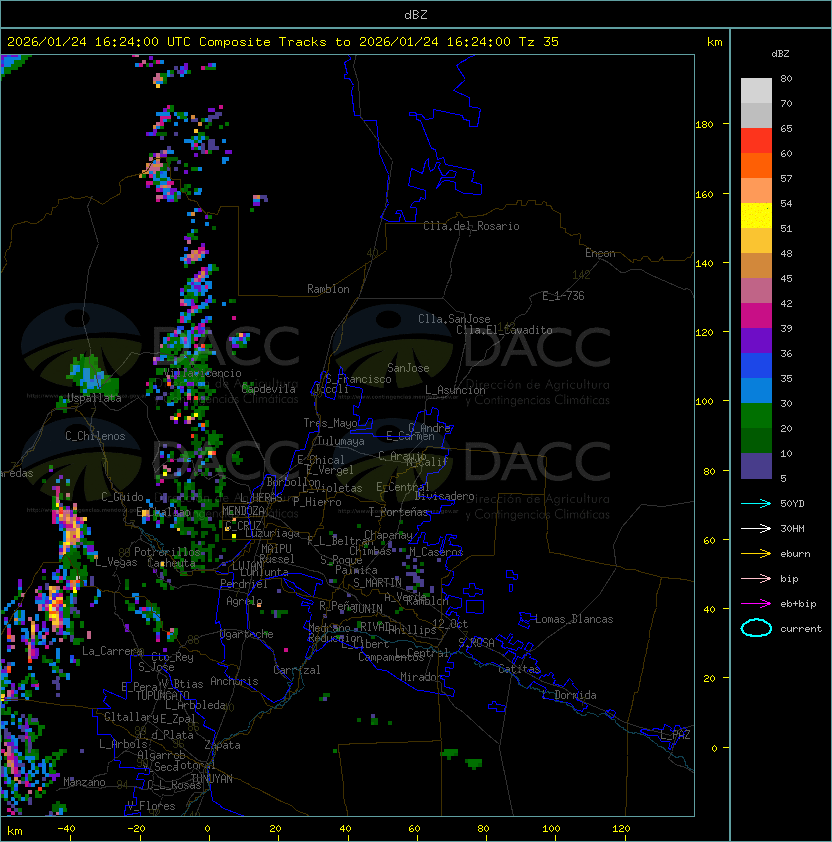Click the 'Tulumaya' location label
This screenshot has height=842, width=832.
click(x=341, y=441)
